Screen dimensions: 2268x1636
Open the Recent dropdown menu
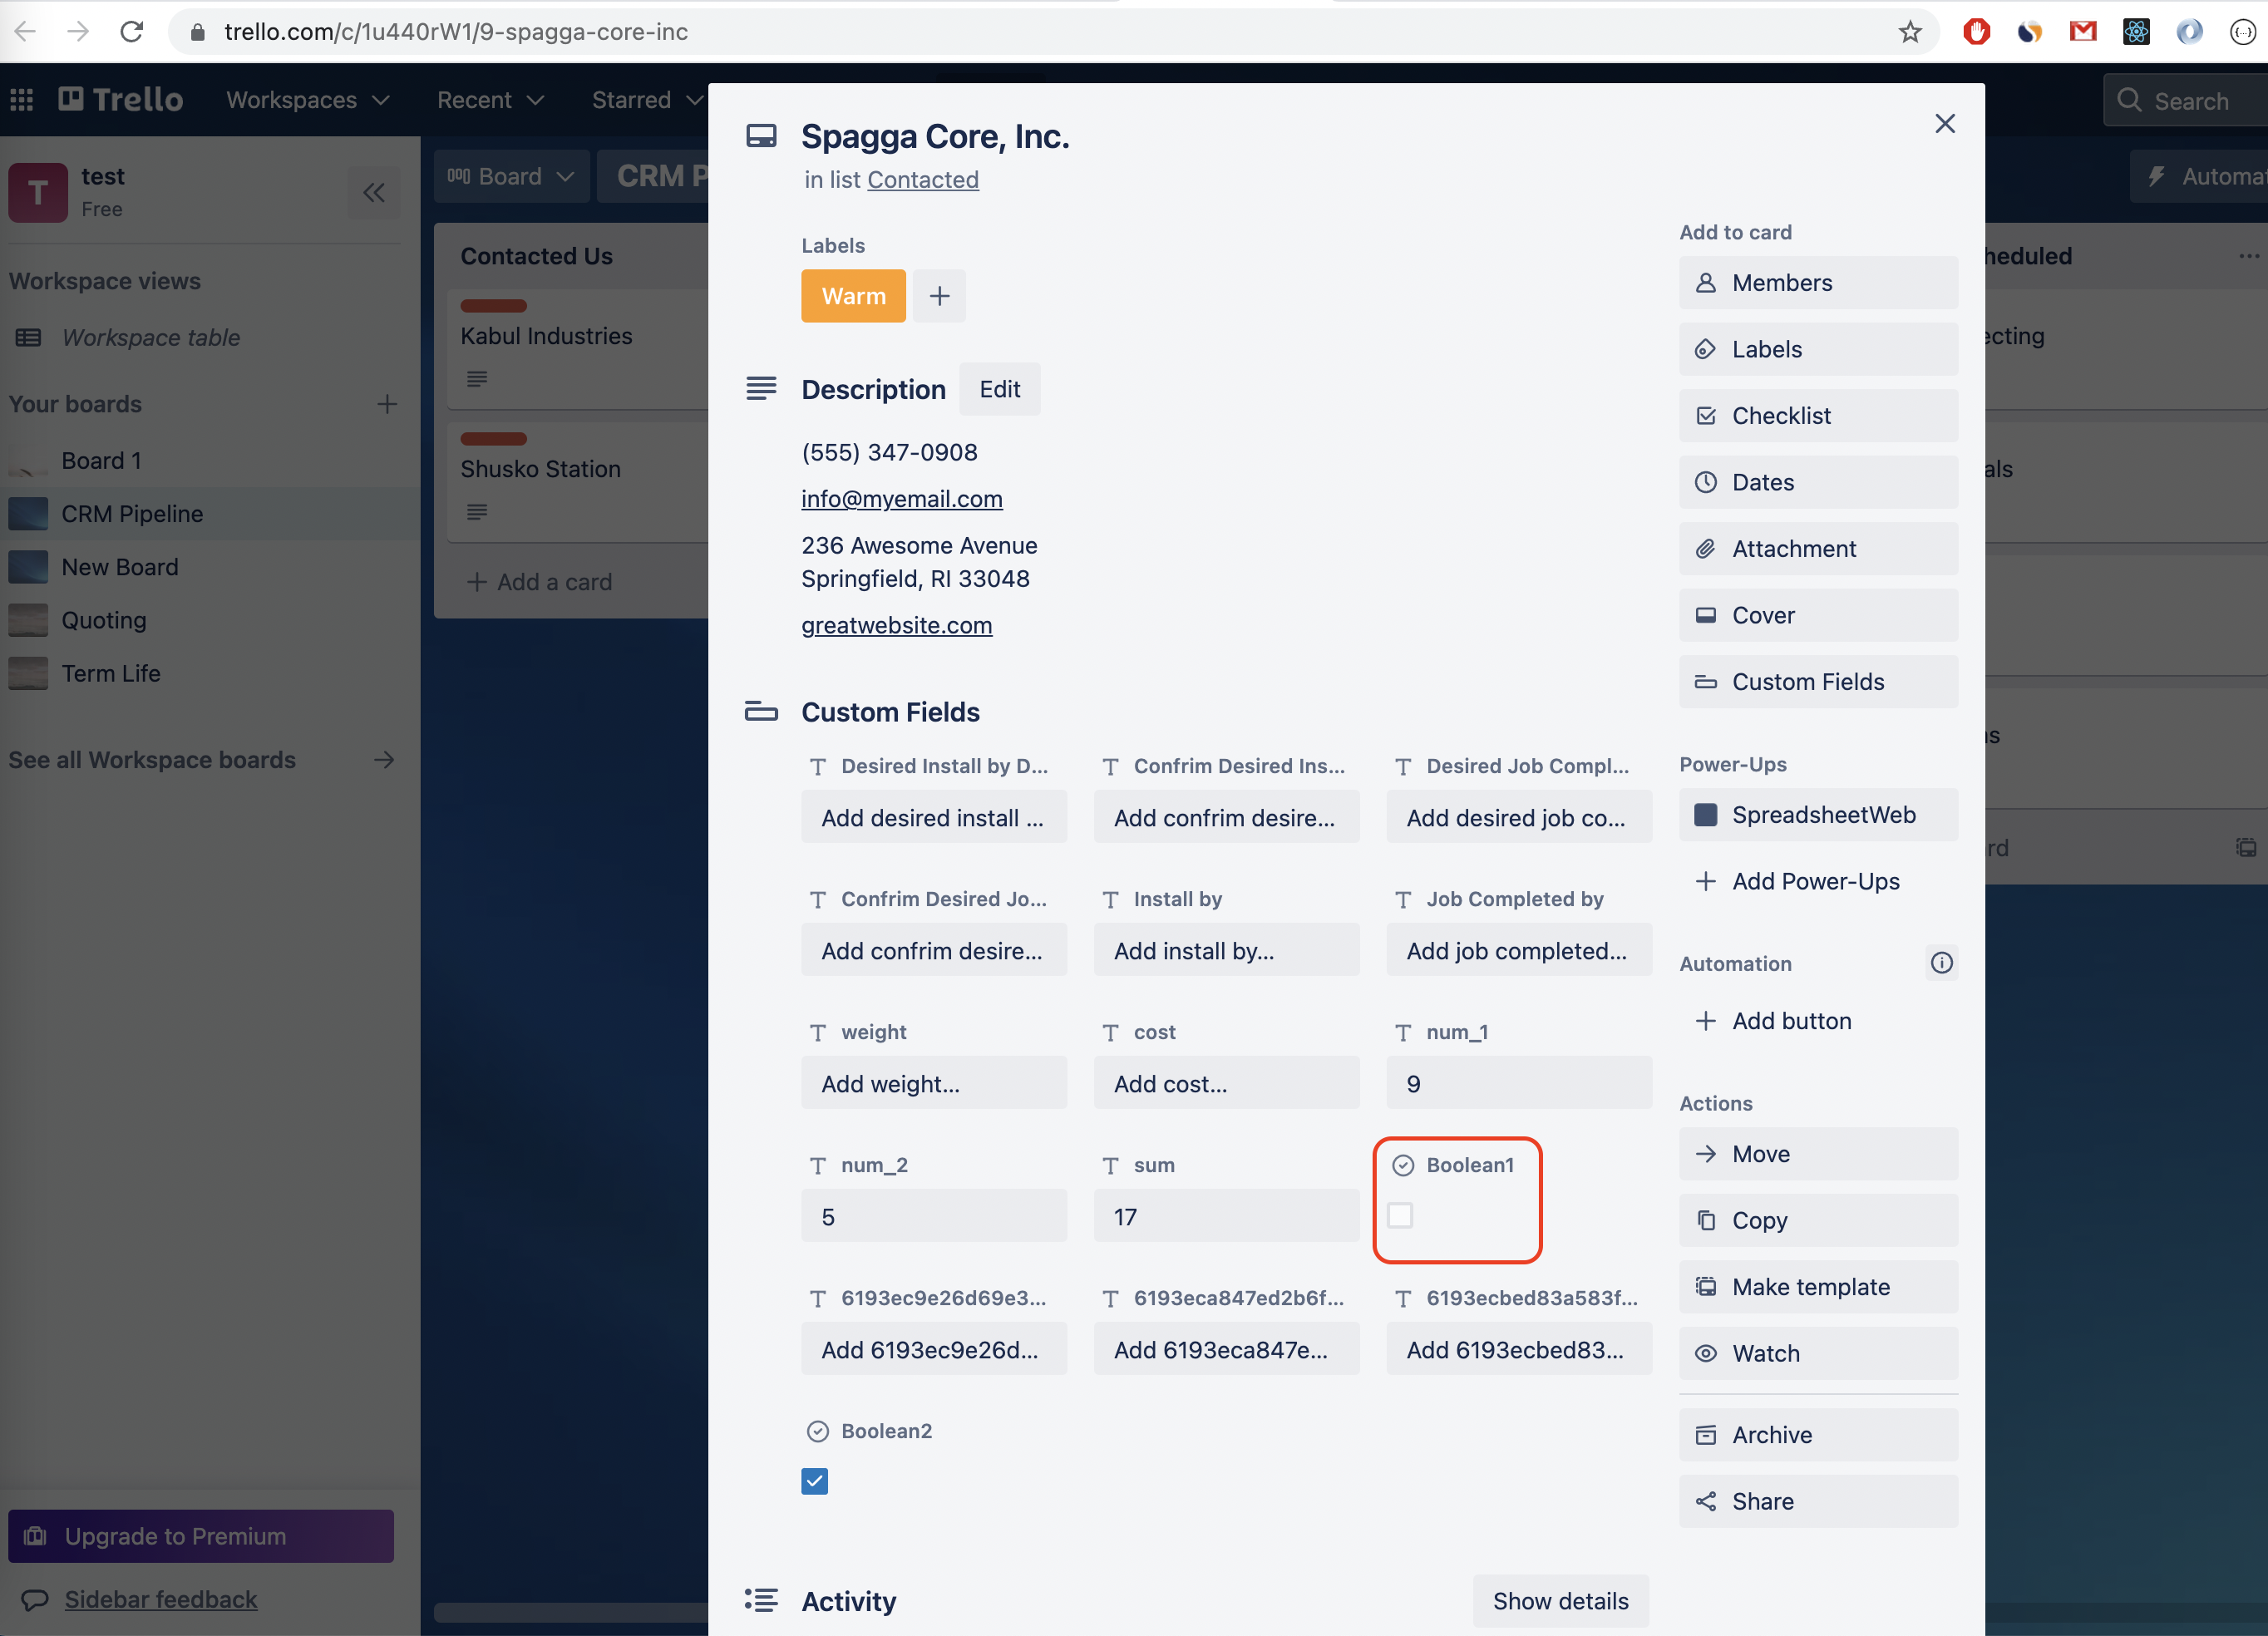coord(490,100)
